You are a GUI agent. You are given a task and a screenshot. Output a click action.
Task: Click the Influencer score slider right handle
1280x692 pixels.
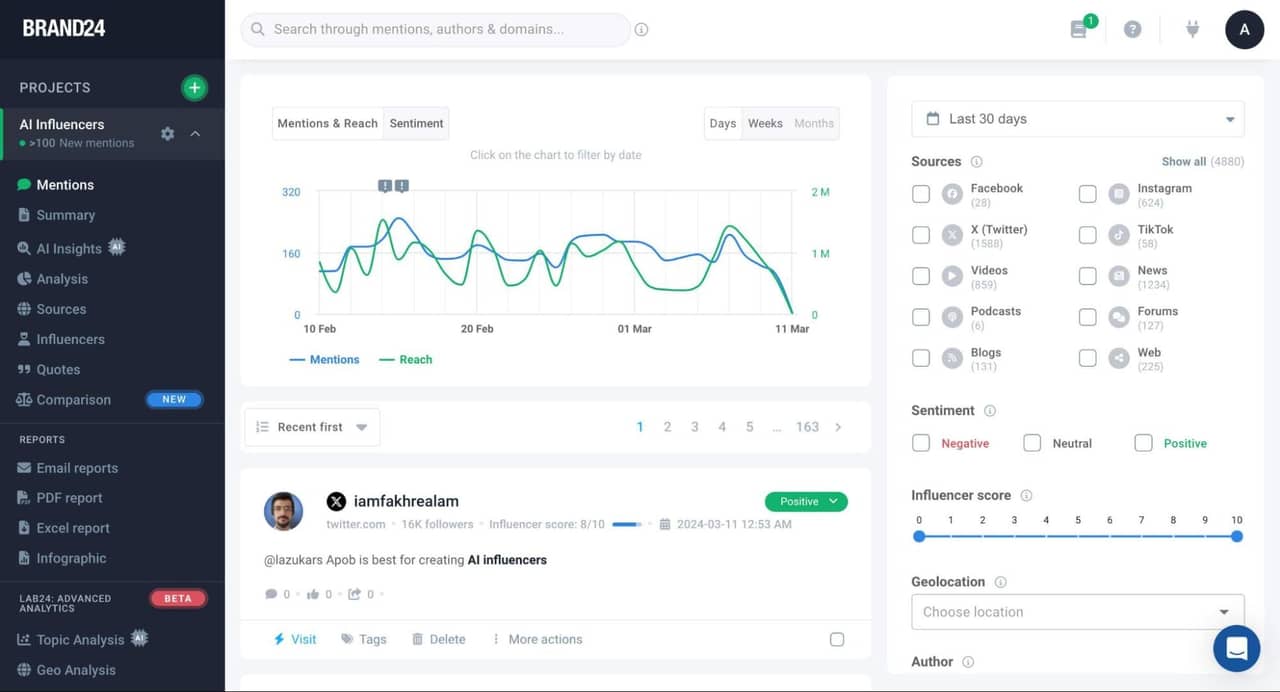click(x=1237, y=537)
